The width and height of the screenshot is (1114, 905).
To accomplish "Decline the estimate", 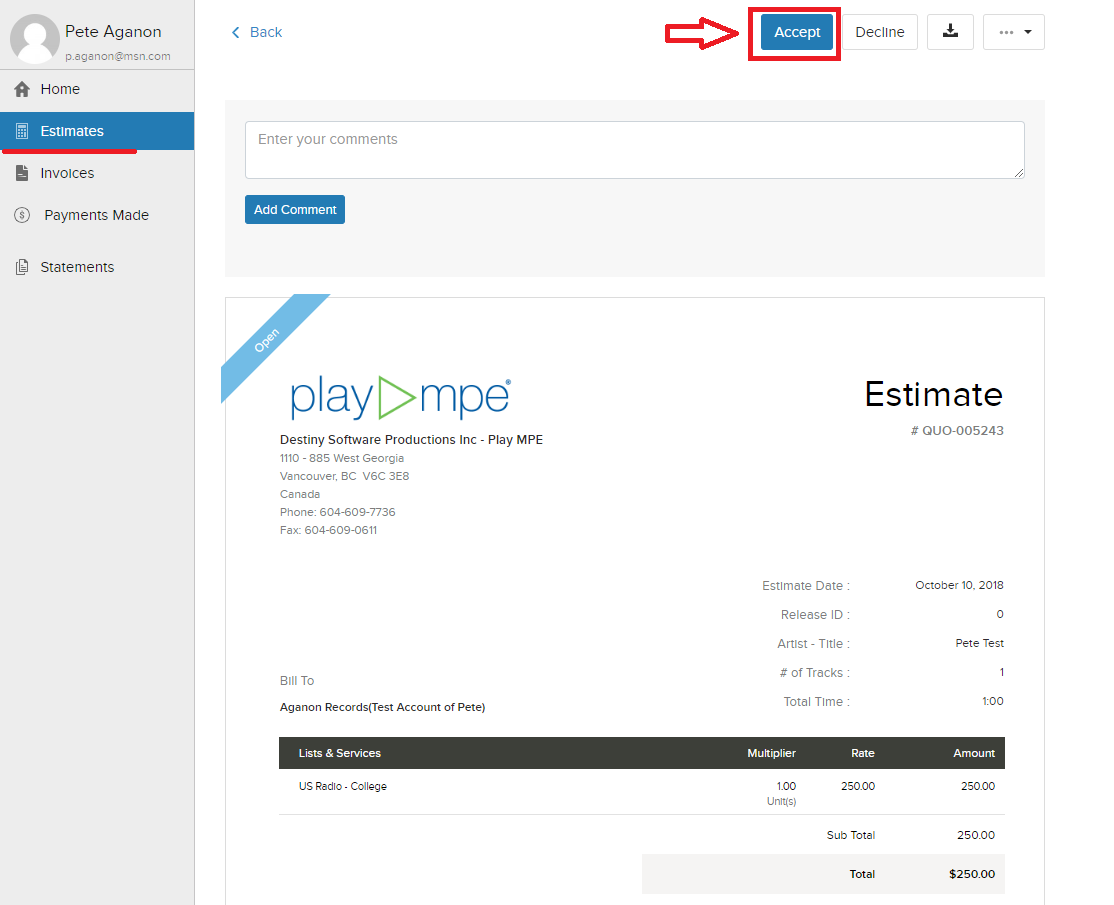I will click(880, 32).
